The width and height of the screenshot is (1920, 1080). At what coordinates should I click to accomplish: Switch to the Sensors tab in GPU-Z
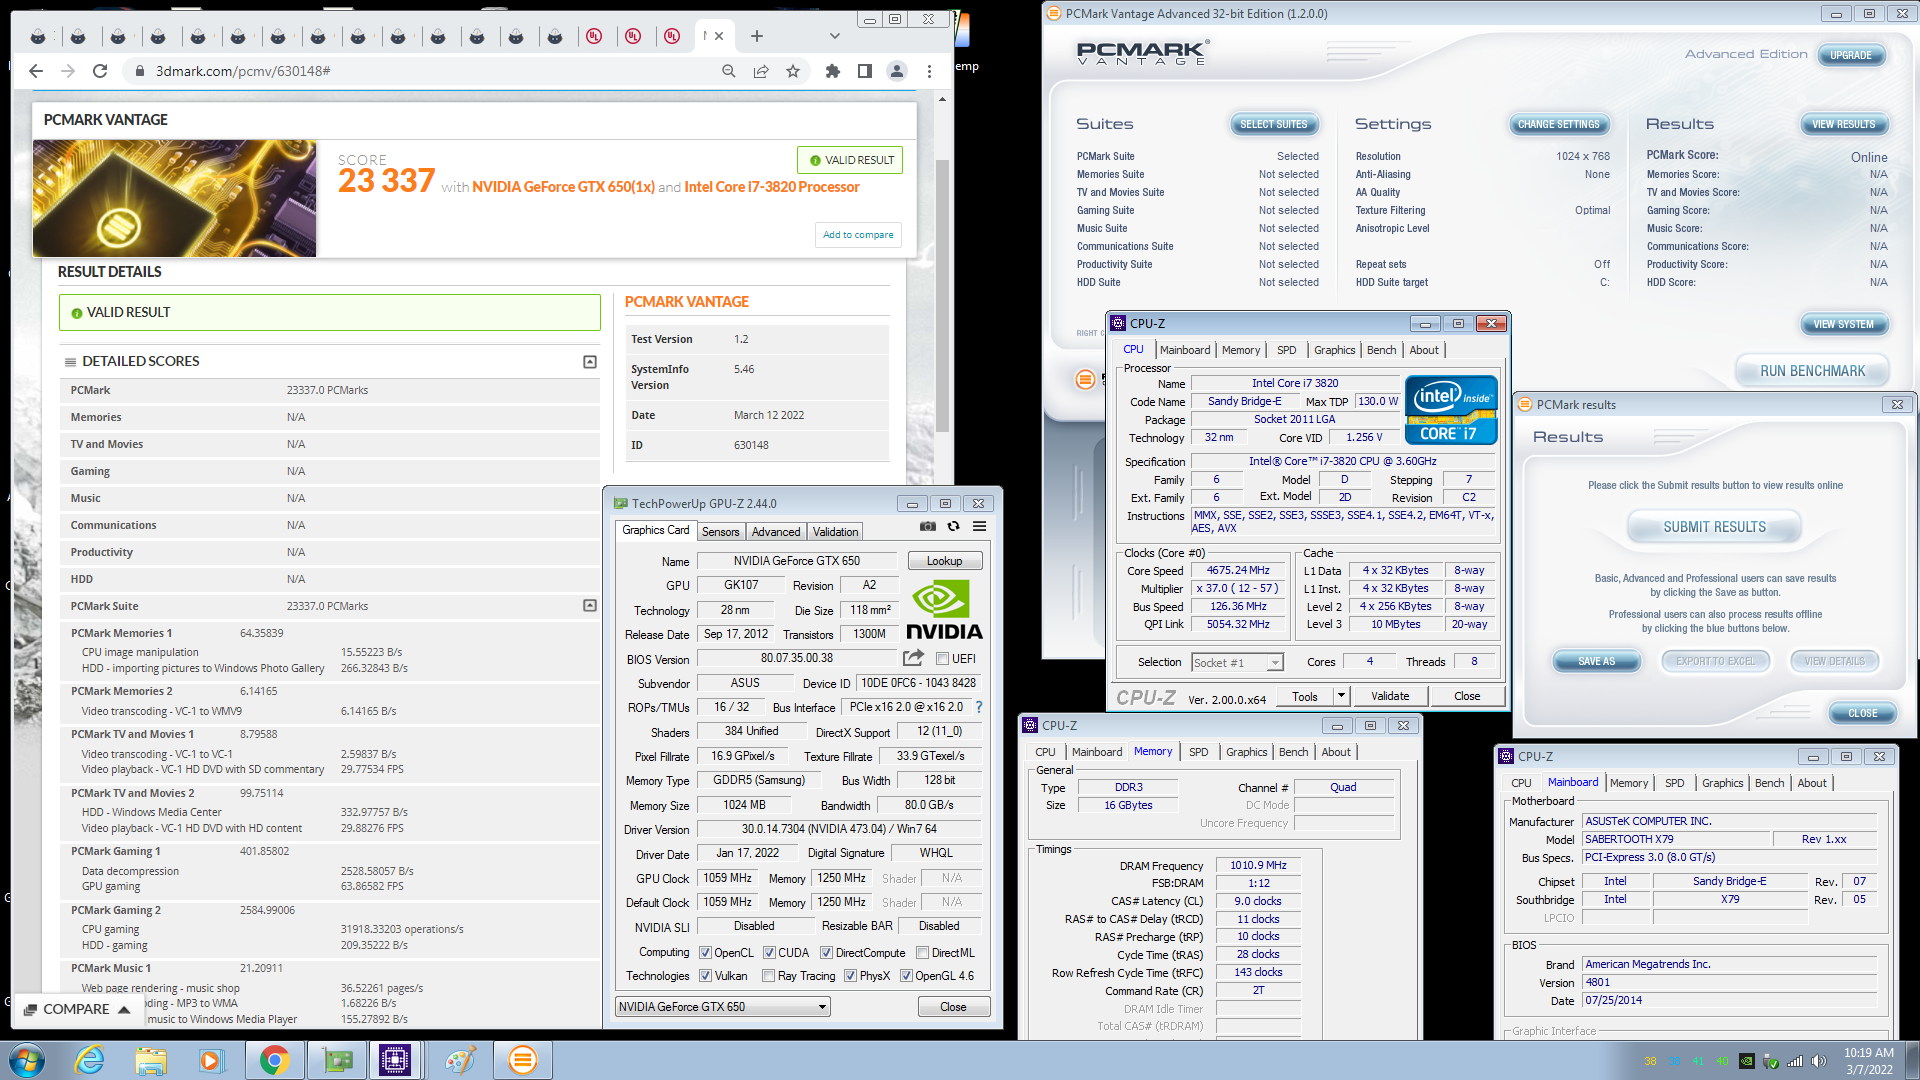coord(720,532)
